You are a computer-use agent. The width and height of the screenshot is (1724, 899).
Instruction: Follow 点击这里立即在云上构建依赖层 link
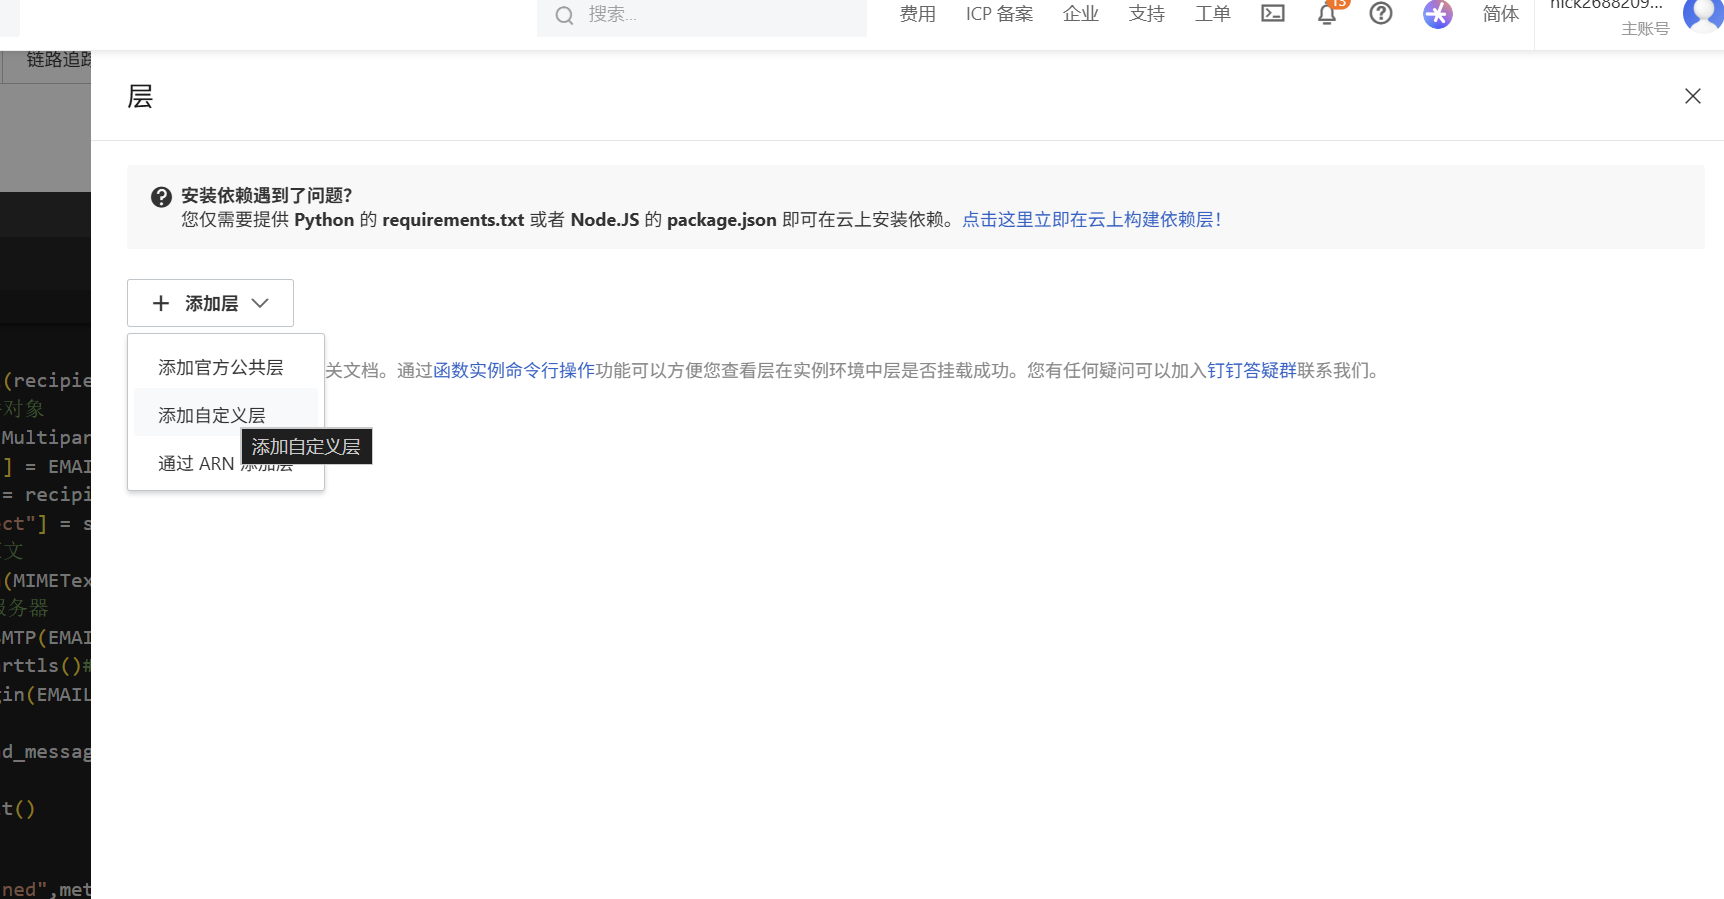tap(1091, 220)
